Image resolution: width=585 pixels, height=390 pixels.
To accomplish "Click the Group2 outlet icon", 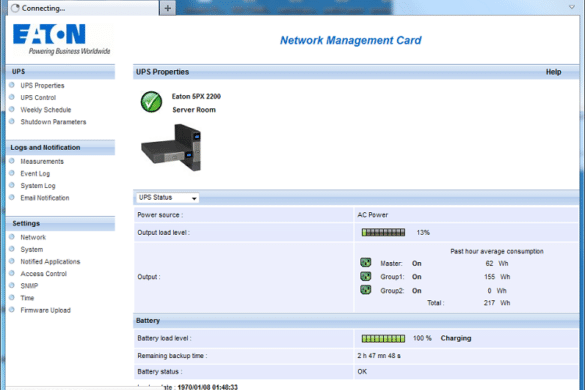I will [366, 290].
